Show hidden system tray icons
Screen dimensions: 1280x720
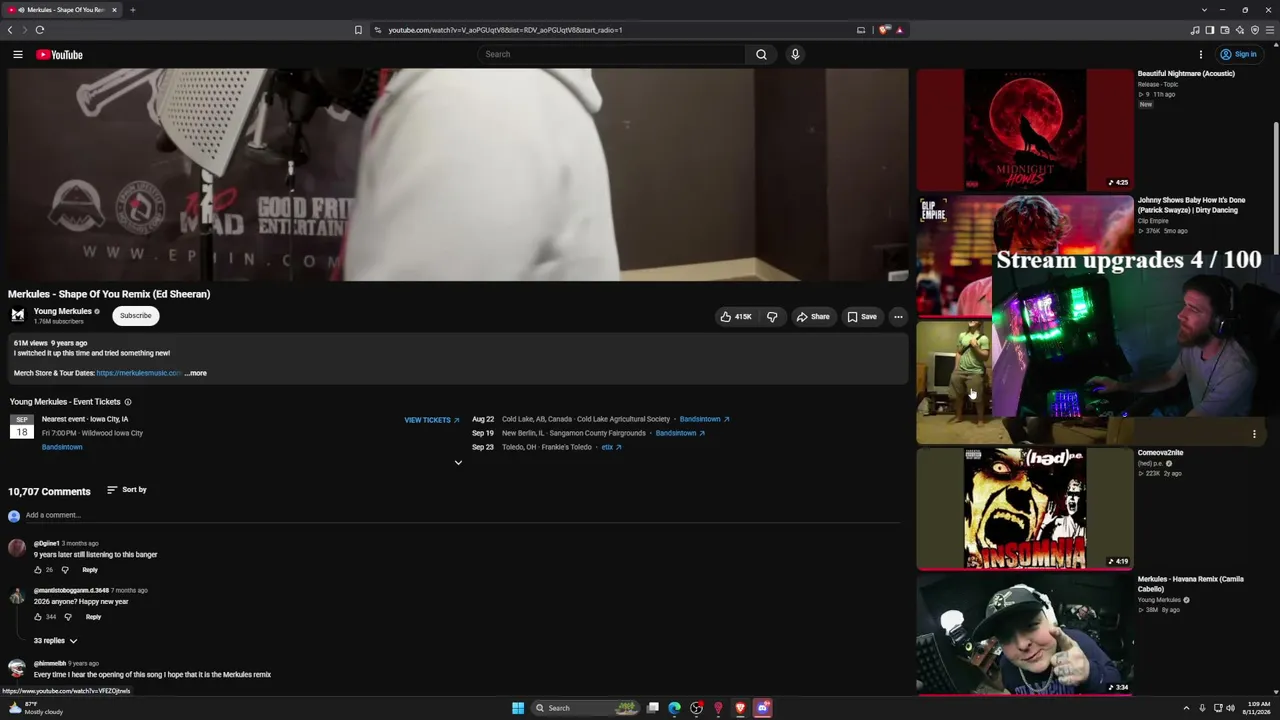tap(1186, 708)
